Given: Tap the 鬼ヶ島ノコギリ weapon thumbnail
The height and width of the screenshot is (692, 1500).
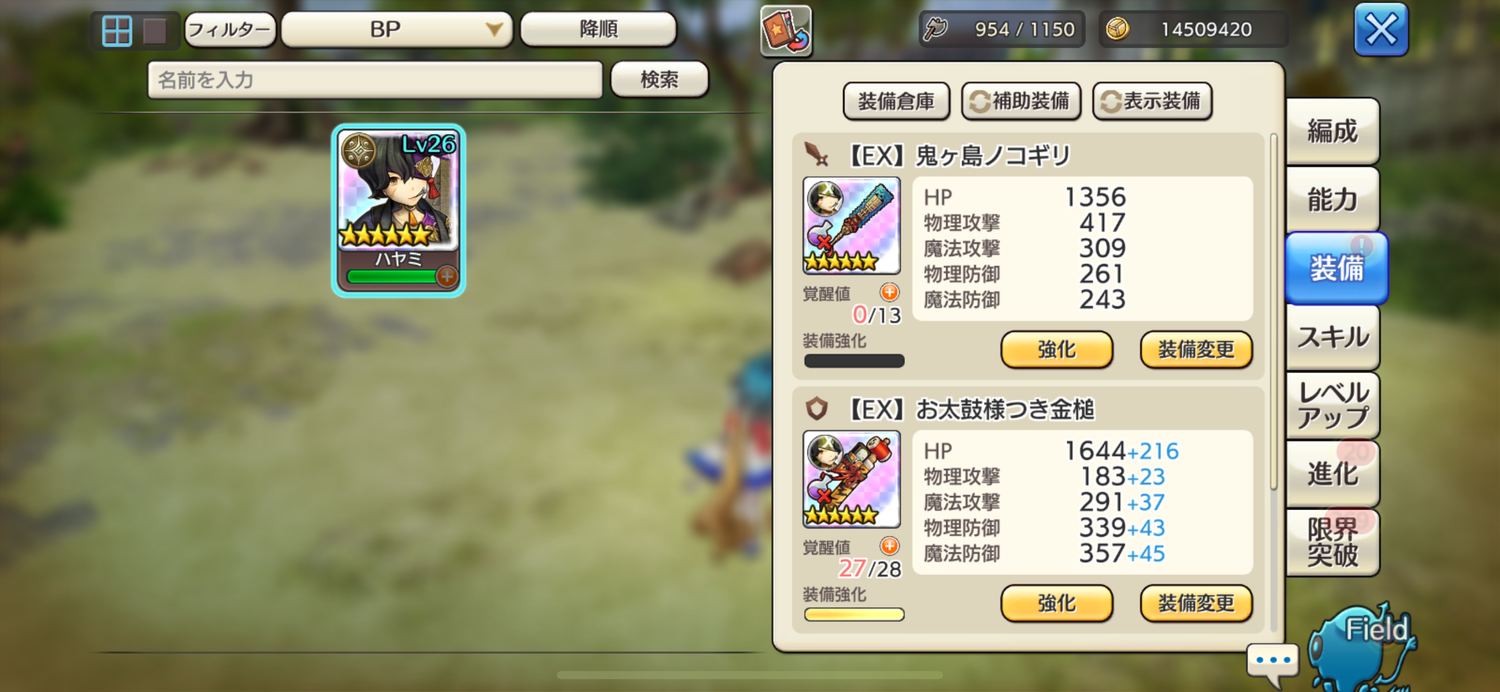Looking at the screenshot, I should pyautogui.click(x=852, y=226).
